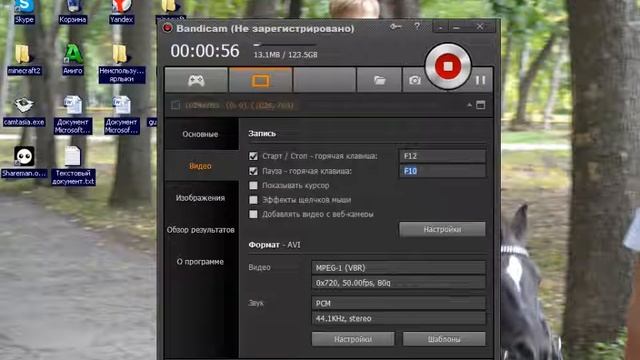Select the camtasia.exe desktop icon
Image resolution: width=640 pixels, height=360 pixels.
[24, 112]
